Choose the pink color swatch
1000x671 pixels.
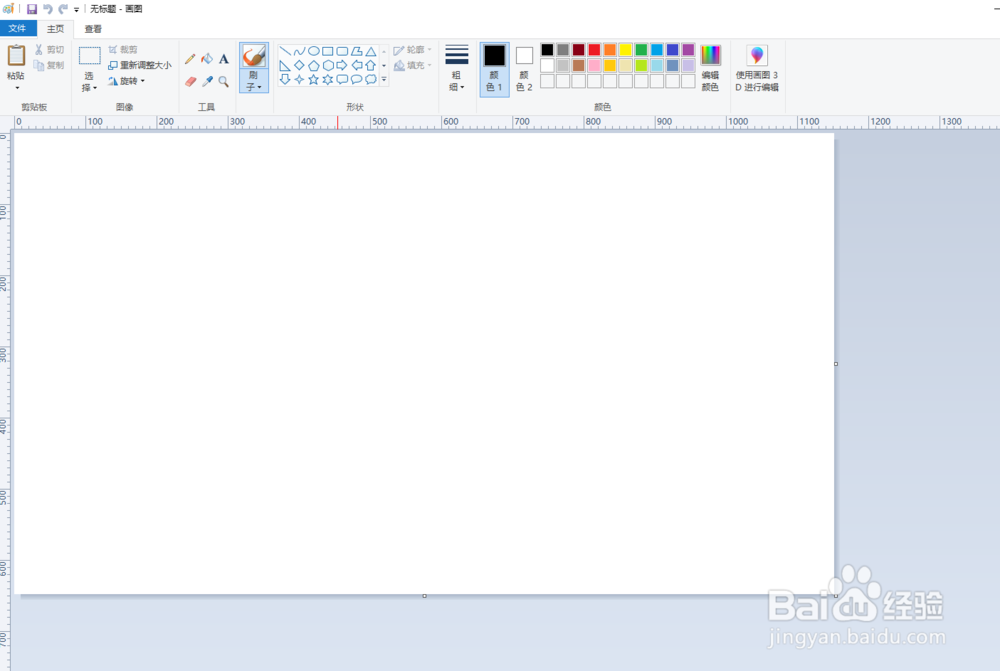point(594,65)
